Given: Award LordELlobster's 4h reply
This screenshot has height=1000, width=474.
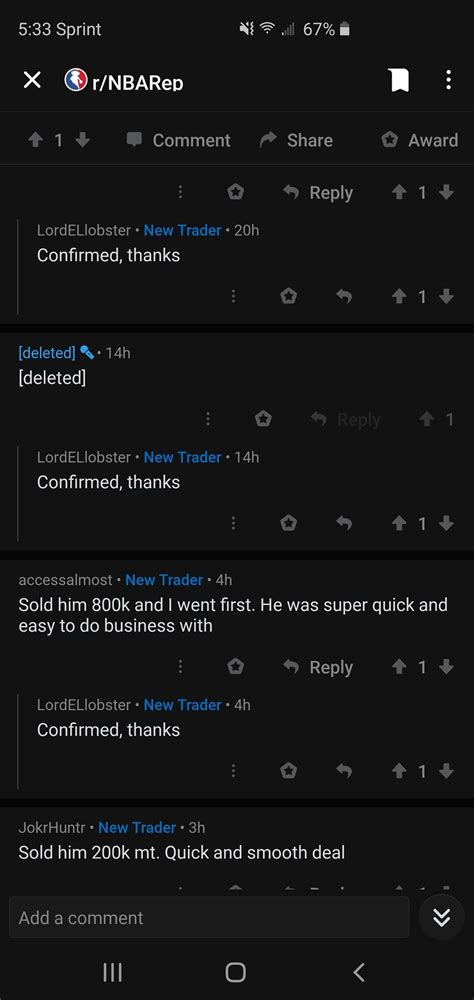Looking at the screenshot, I should coord(289,770).
